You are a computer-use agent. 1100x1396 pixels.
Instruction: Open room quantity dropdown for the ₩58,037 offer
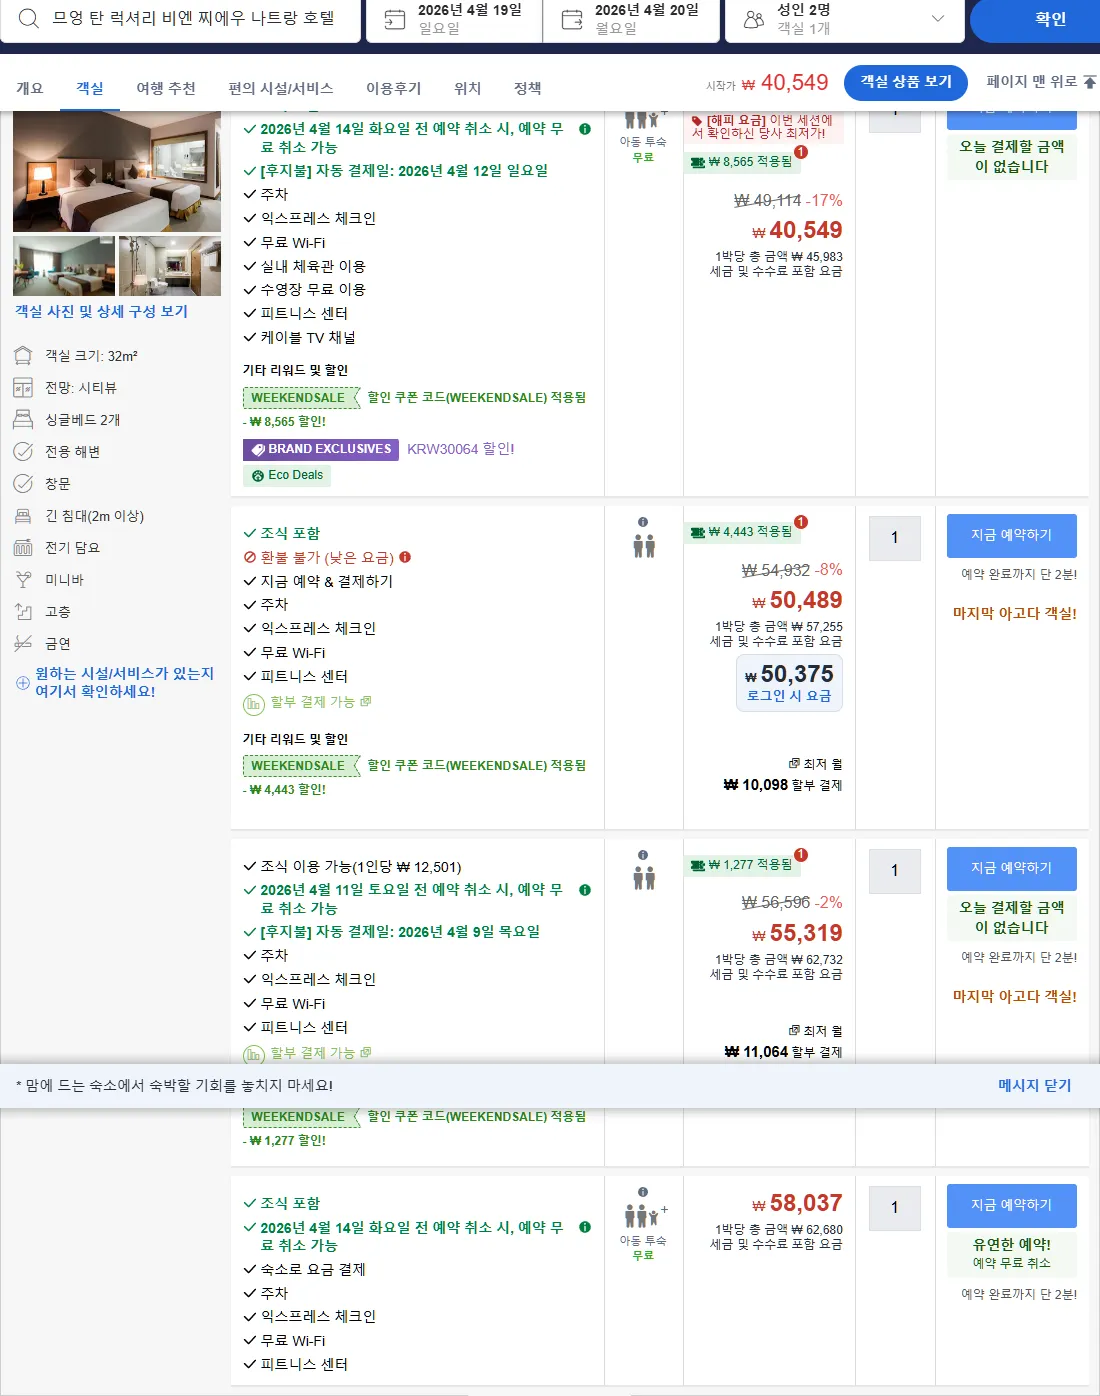click(895, 1208)
